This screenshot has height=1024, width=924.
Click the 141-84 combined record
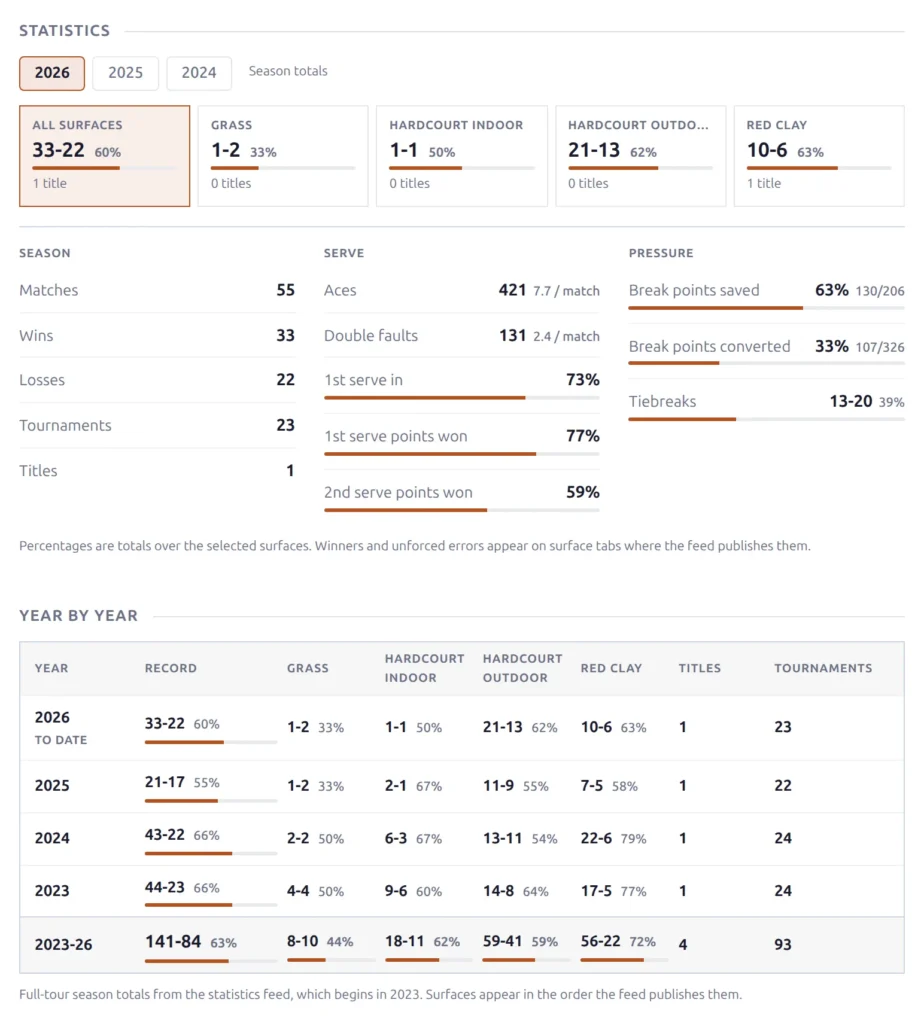tap(172, 942)
